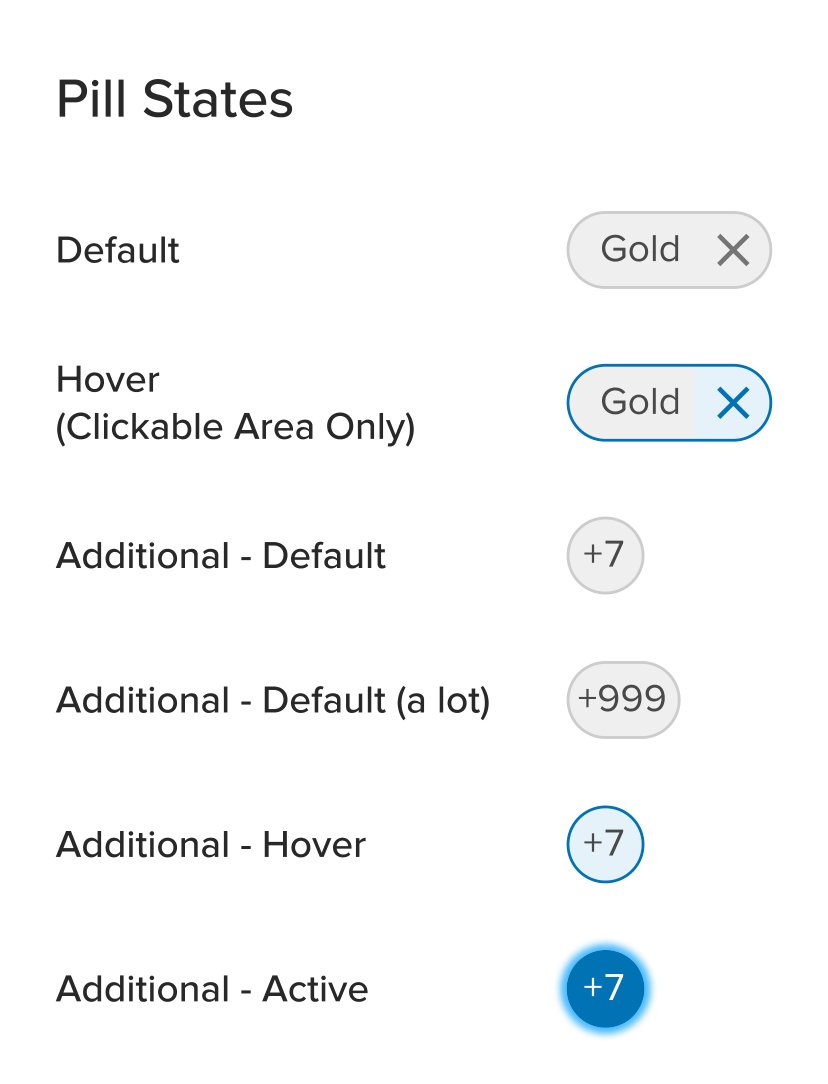828x1084 pixels.
Task: Click the (Clickable Area Only) text
Action: tap(235, 427)
